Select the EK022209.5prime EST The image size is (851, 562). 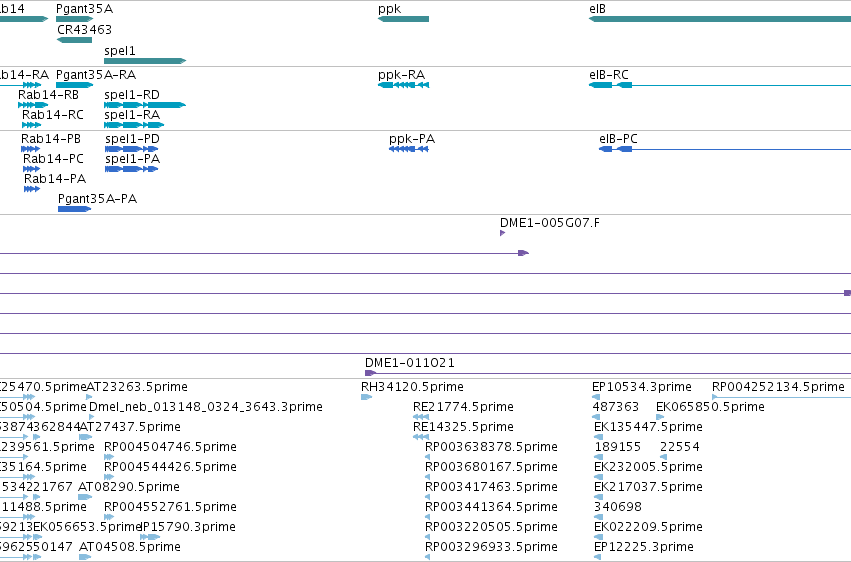(598, 537)
